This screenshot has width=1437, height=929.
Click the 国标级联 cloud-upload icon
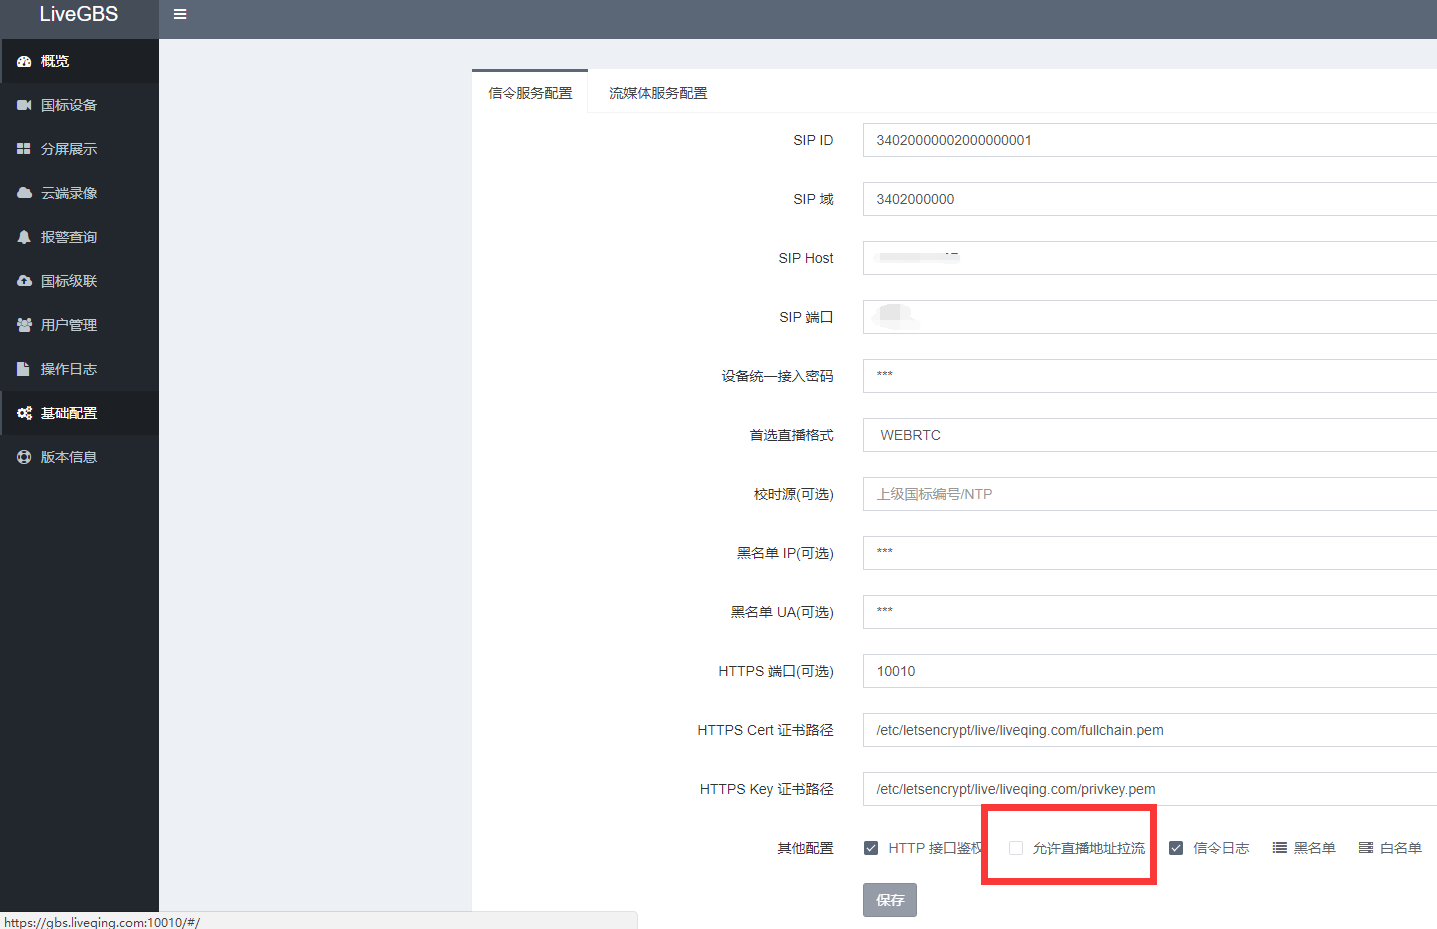click(24, 281)
